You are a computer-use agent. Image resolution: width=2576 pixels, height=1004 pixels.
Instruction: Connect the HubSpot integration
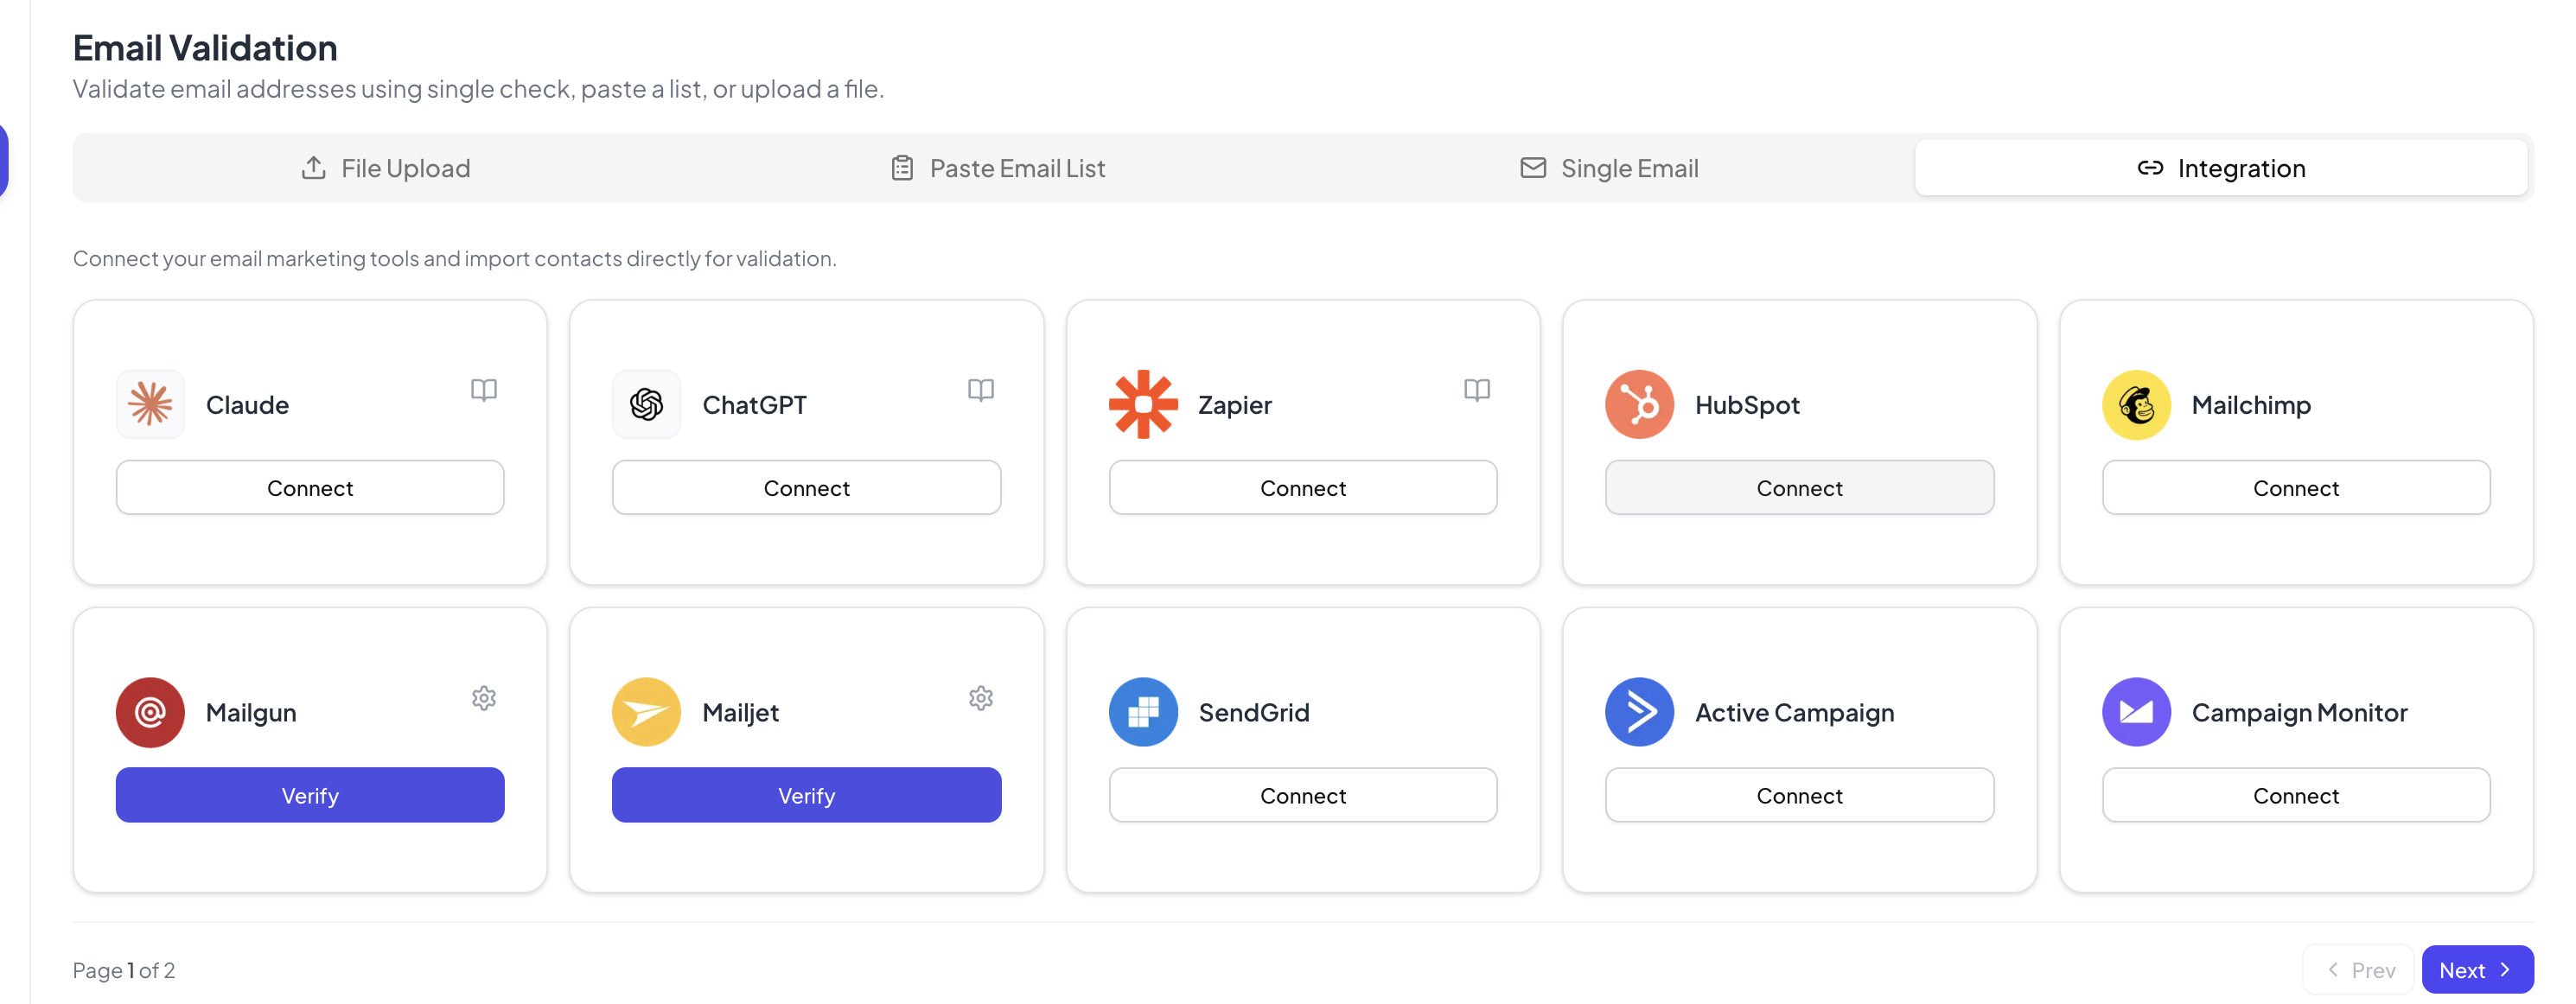[x=1799, y=488]
